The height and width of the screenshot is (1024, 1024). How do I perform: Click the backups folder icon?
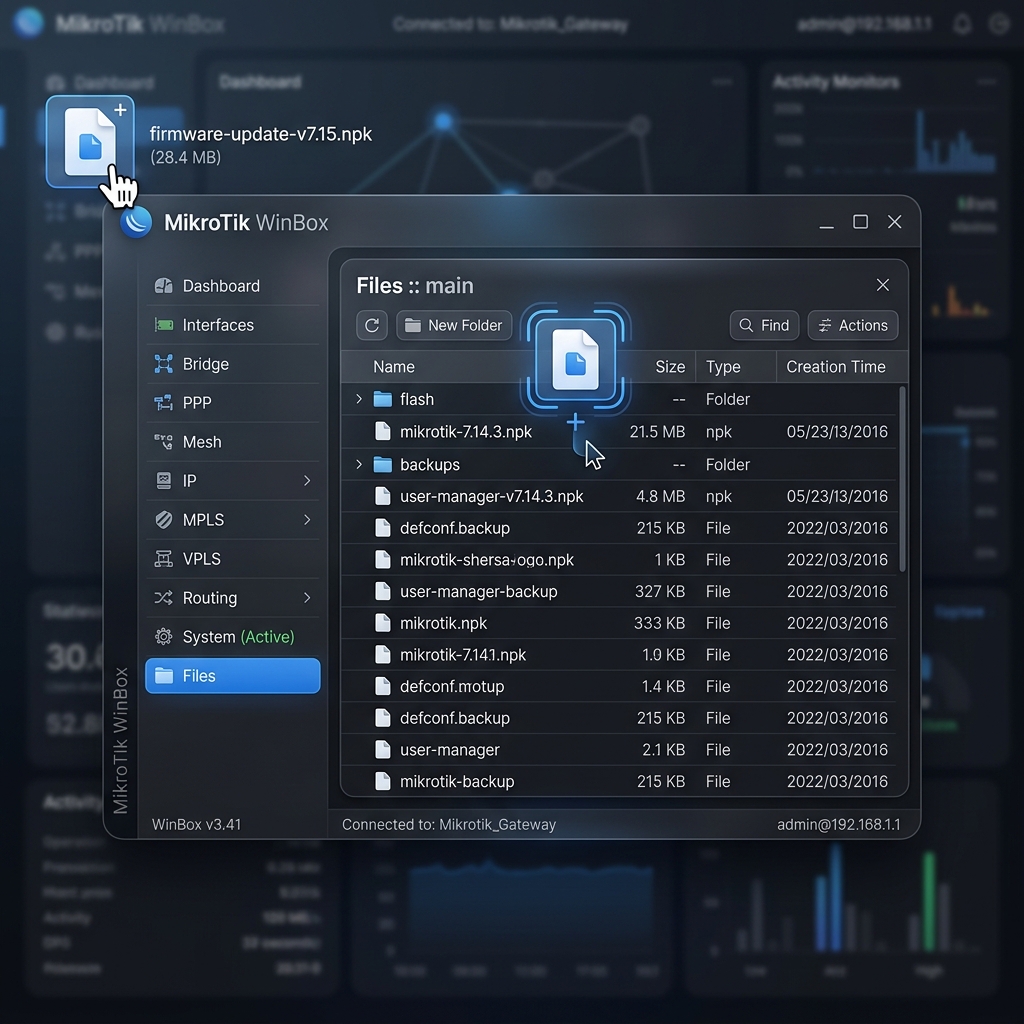383,464
